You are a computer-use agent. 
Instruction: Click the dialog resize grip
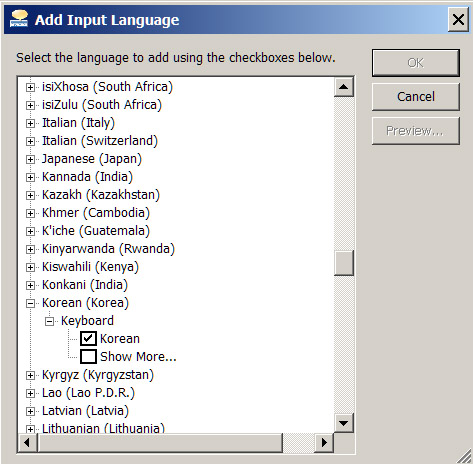click(464, 456)
